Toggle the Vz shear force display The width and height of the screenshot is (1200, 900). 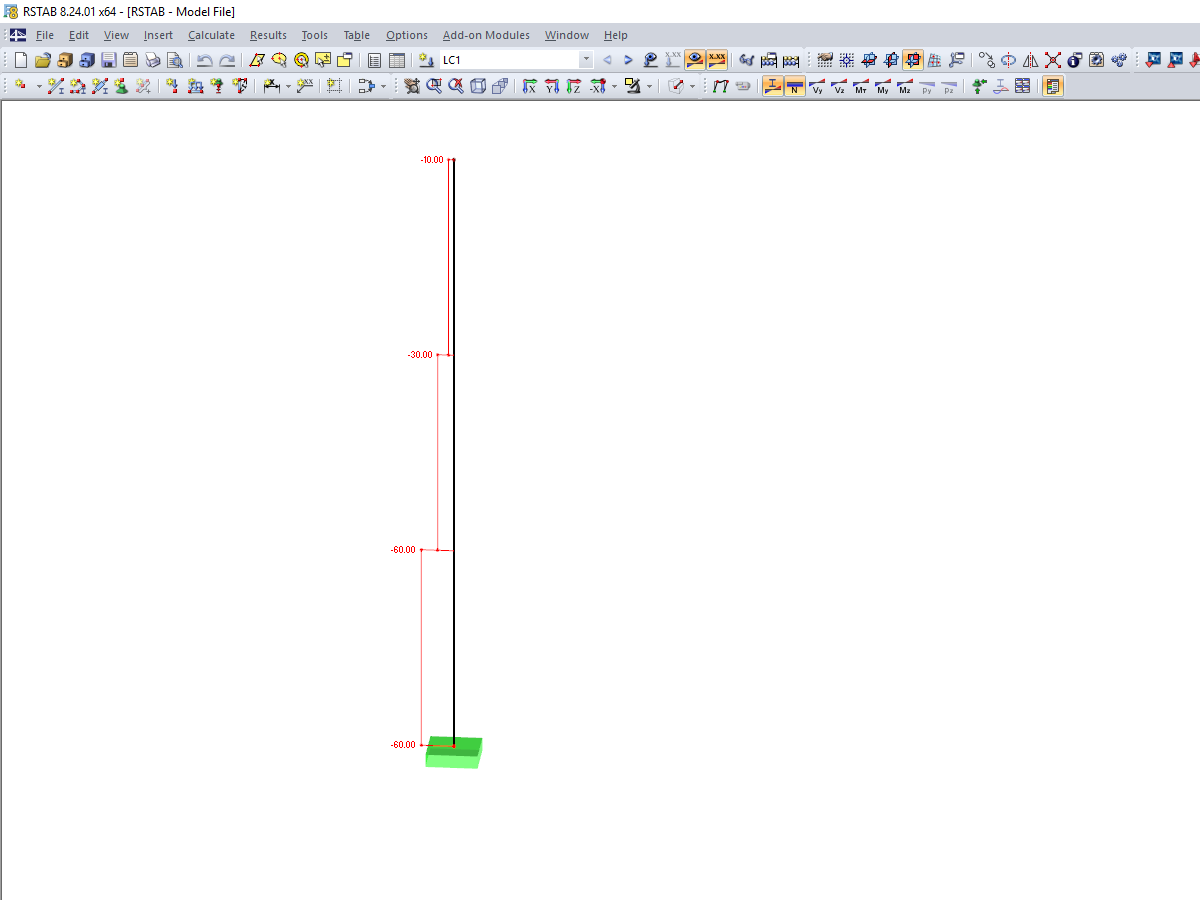[838, 86]
